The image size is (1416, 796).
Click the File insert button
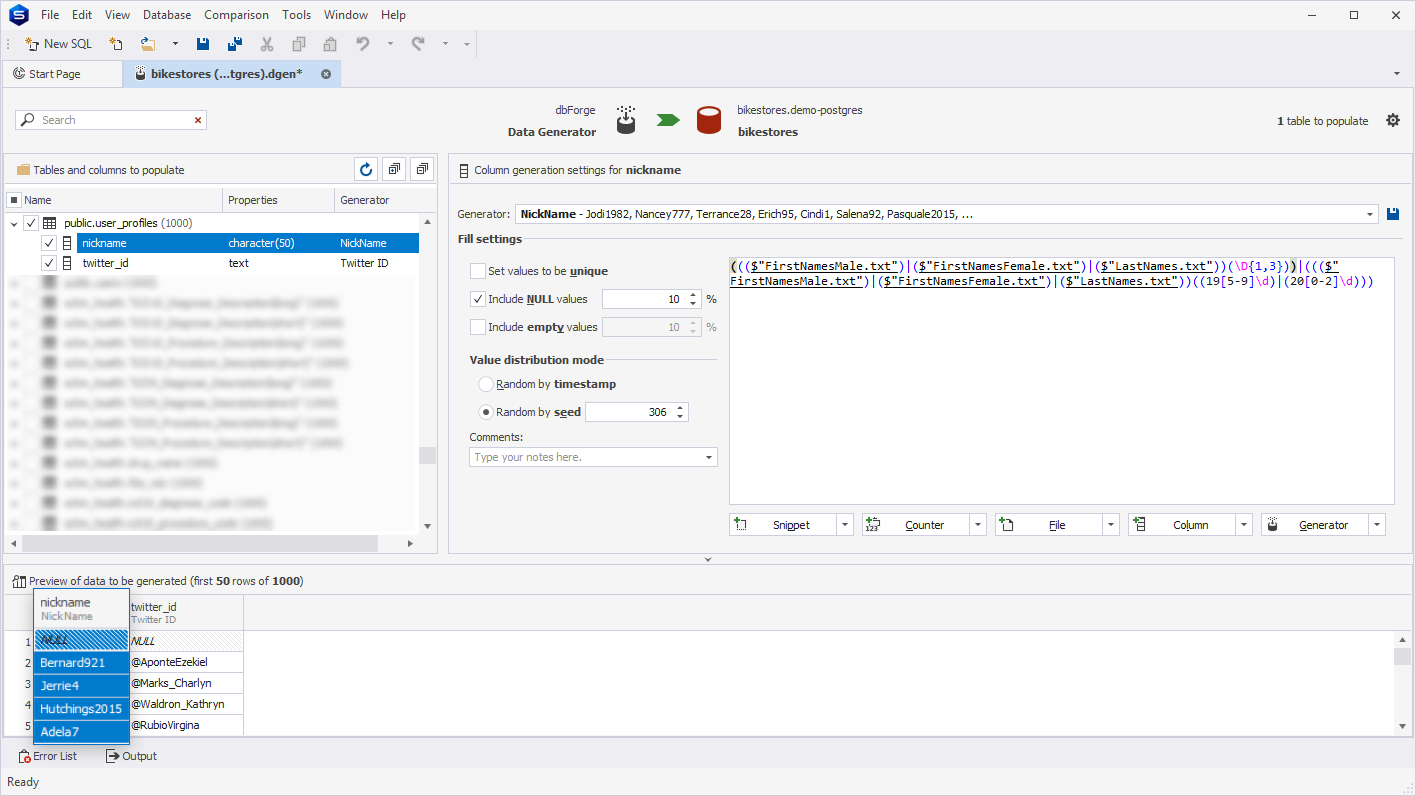1049,525
